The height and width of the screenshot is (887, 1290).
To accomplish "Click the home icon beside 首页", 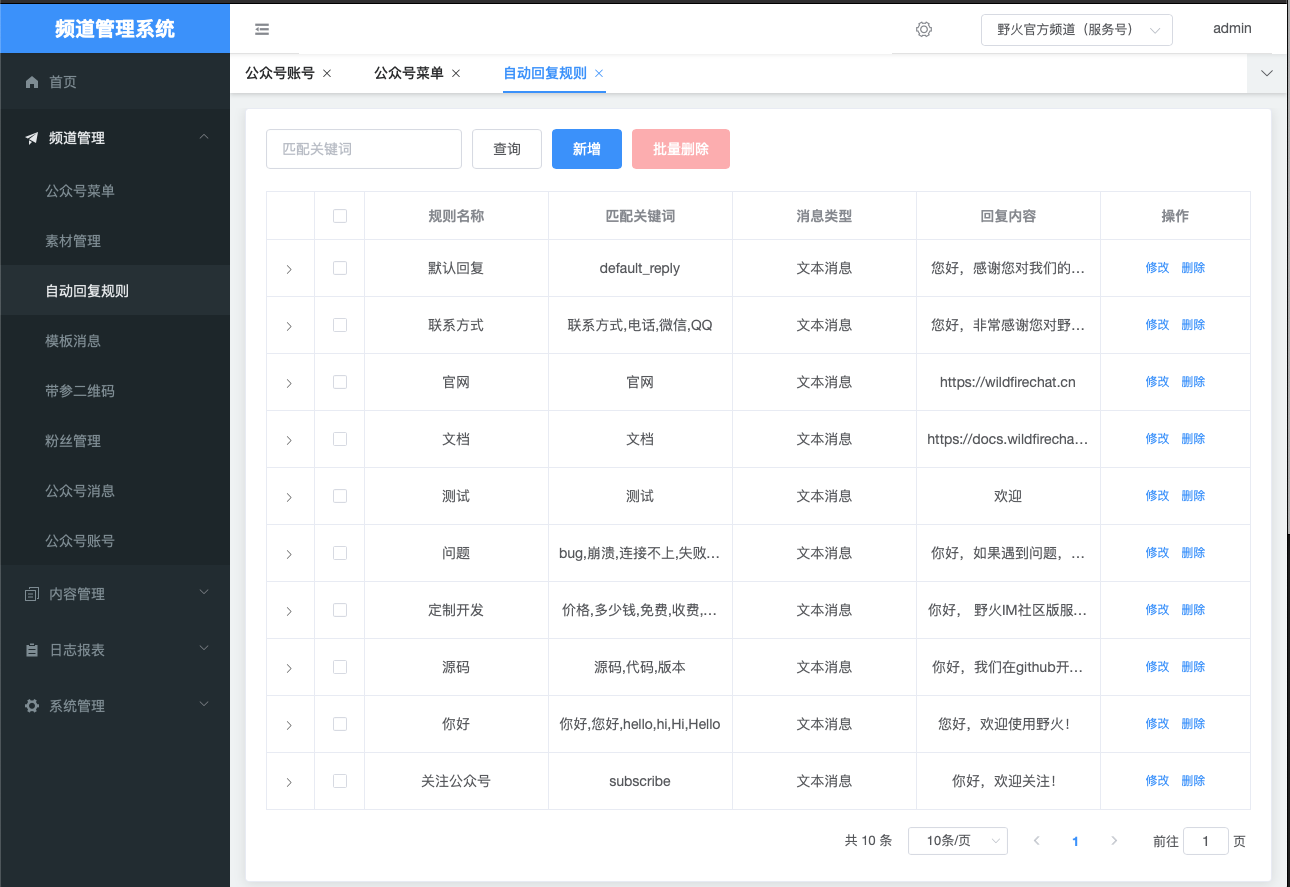I will click(x=32, y=82).
